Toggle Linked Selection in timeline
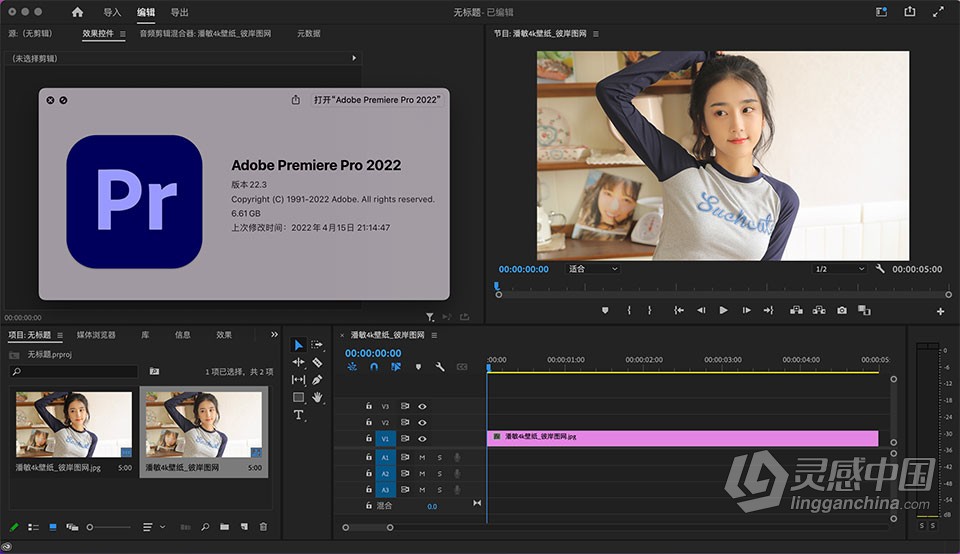 point(396,367)
